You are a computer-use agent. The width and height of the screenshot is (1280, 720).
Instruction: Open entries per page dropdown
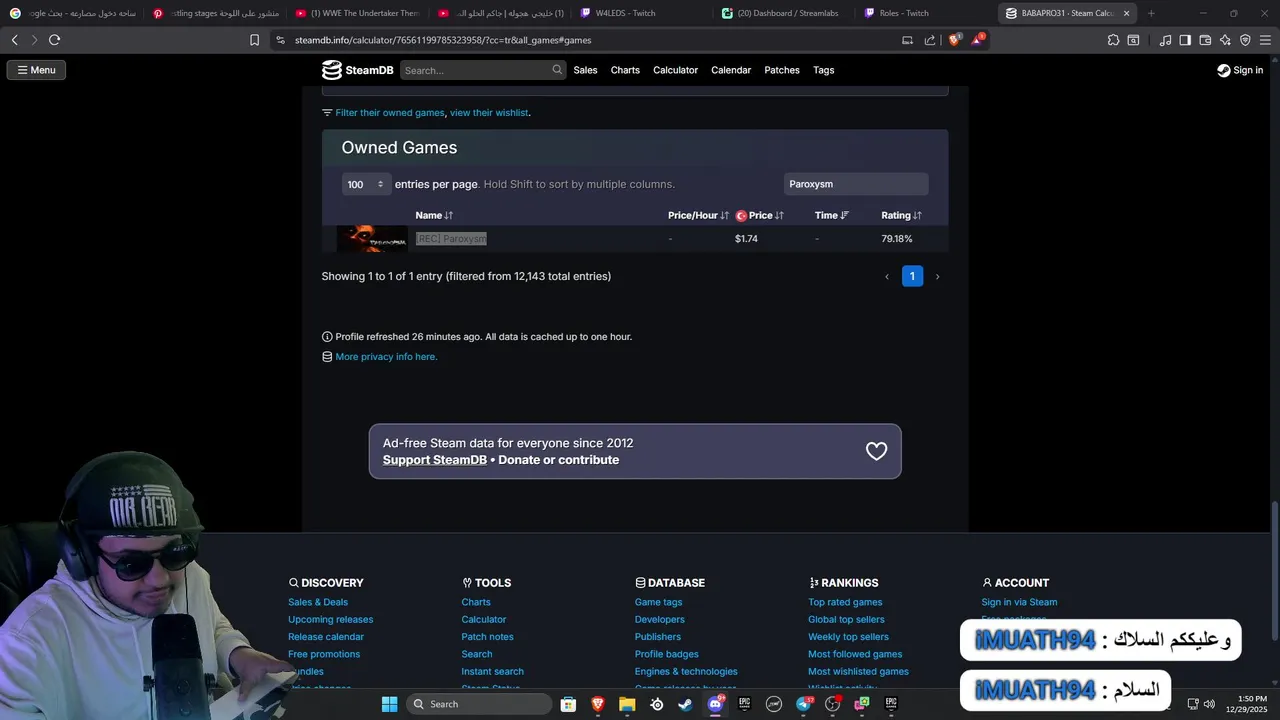366,184
